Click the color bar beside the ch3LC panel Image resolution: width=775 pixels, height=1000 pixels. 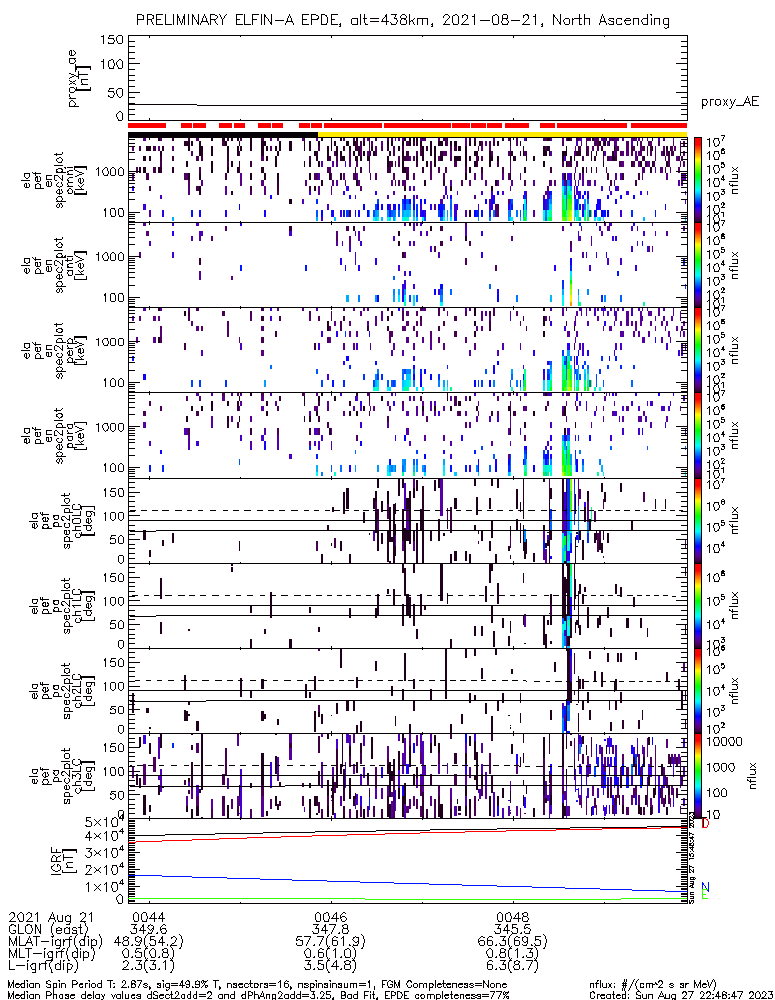pos(698,776)
